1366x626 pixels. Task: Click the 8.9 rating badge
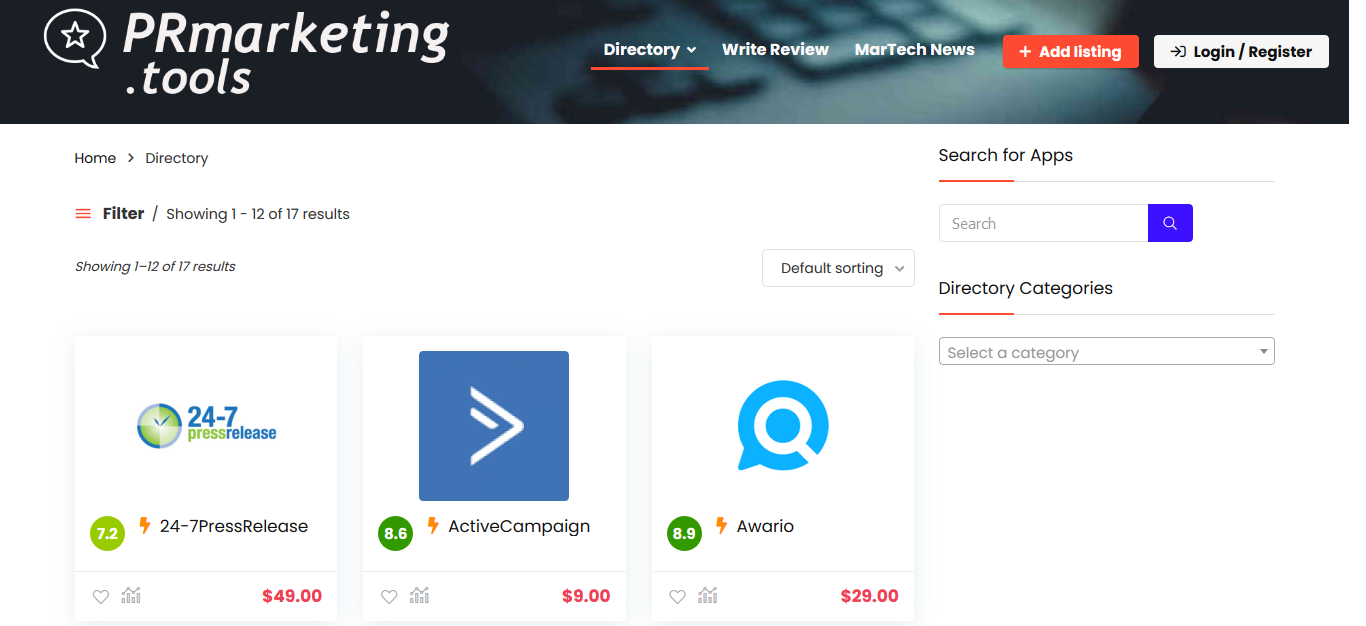(684, 533)
